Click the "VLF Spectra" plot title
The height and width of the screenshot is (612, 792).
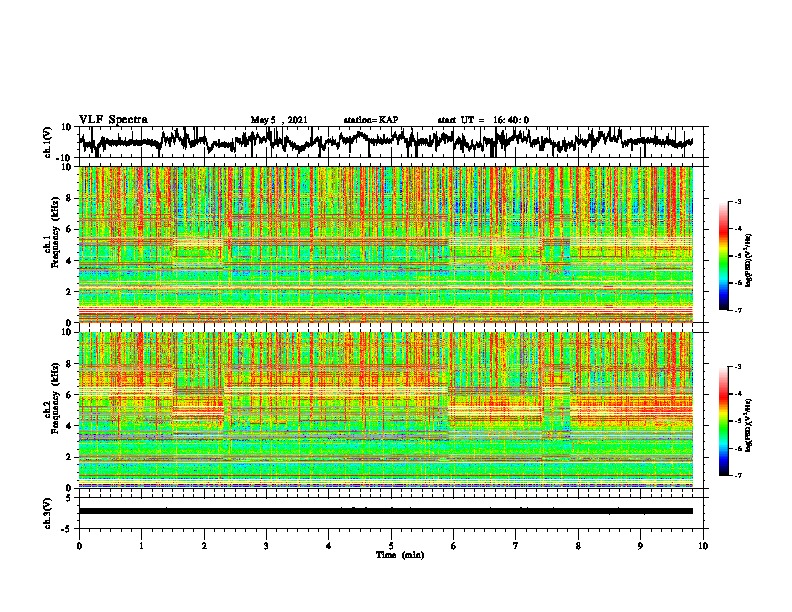click(x=113, y=120)
